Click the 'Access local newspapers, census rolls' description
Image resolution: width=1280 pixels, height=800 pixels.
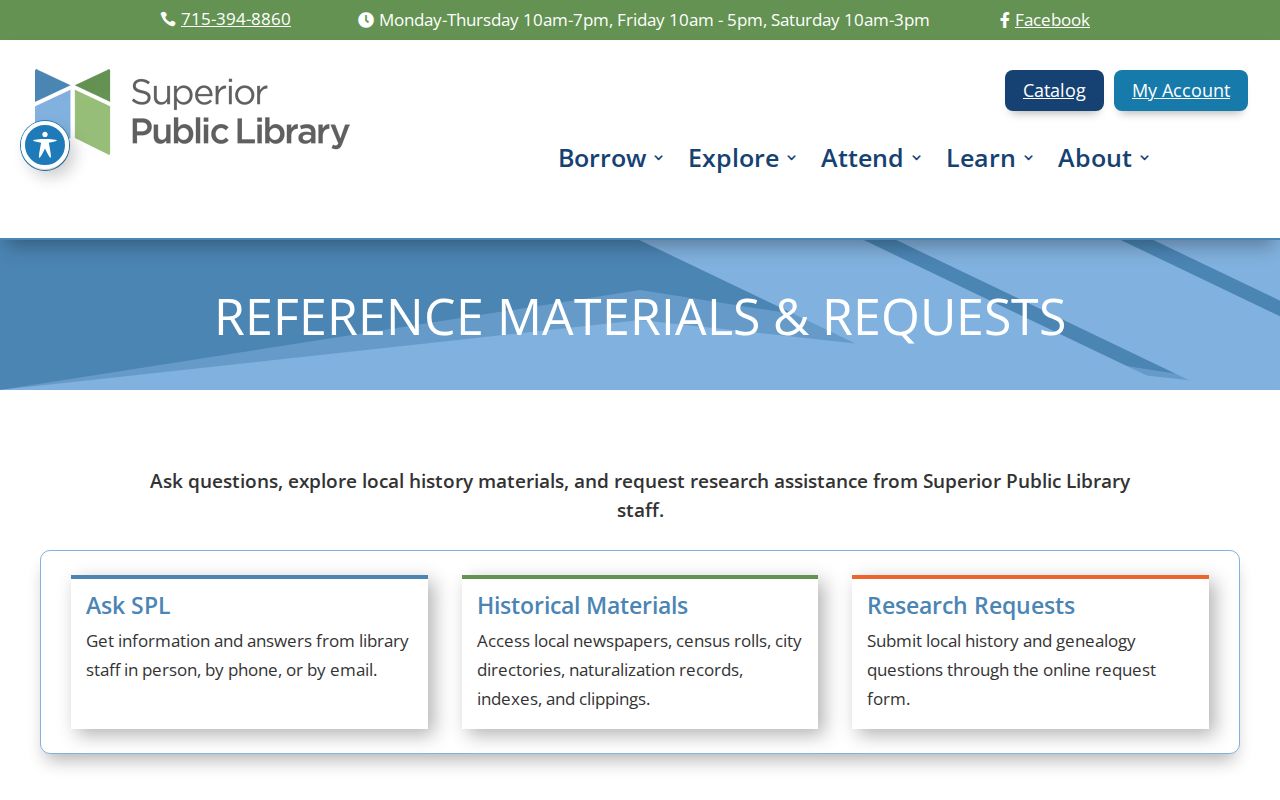pos(639,670)
